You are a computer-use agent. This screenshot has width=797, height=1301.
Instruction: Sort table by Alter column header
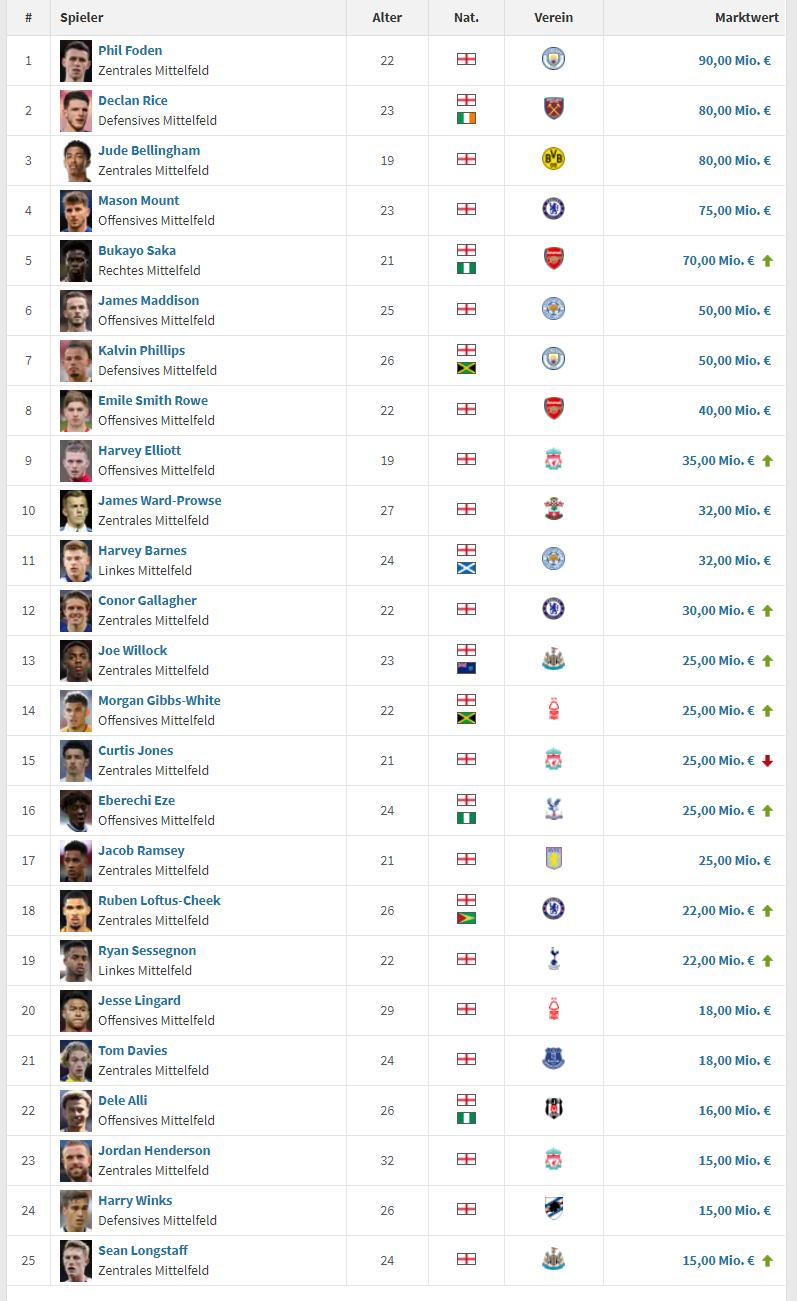tap(387, 18)
